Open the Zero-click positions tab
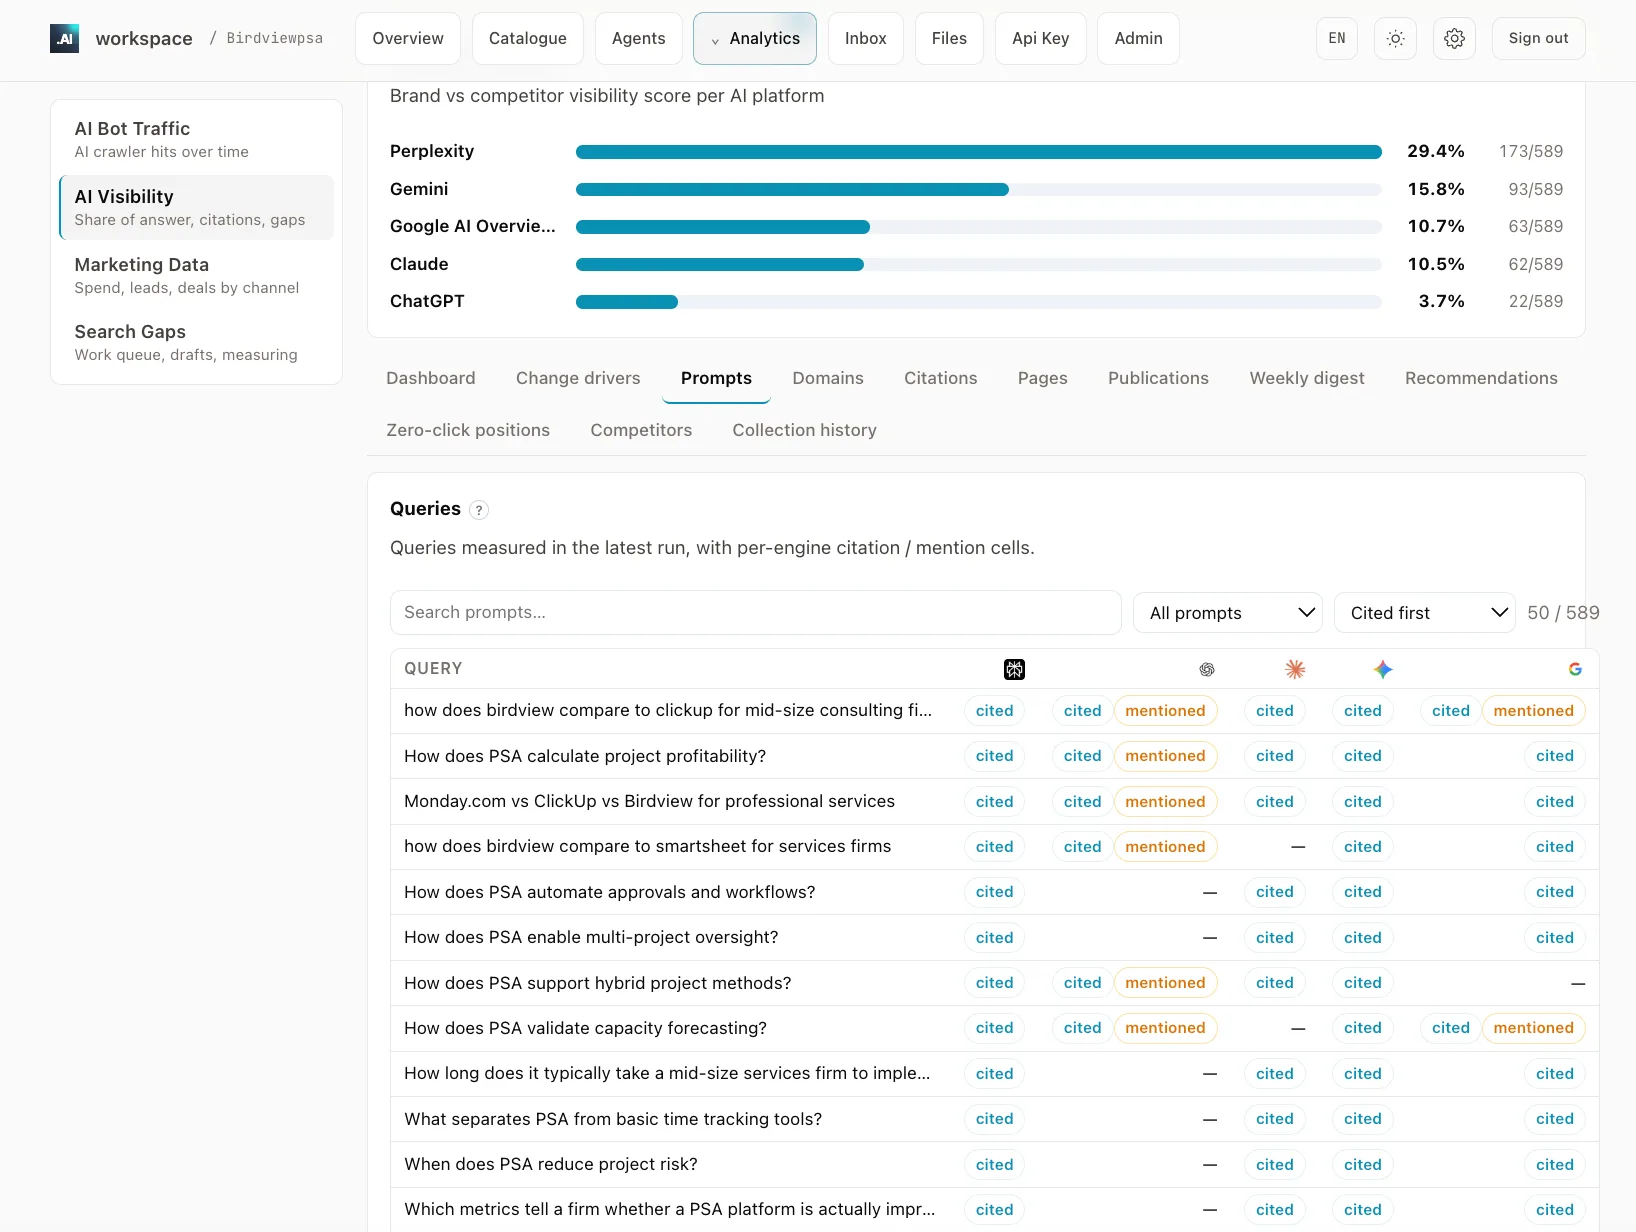This screenshot has height=1232, width=1636. pyautogui.click(x=468, y=430)
